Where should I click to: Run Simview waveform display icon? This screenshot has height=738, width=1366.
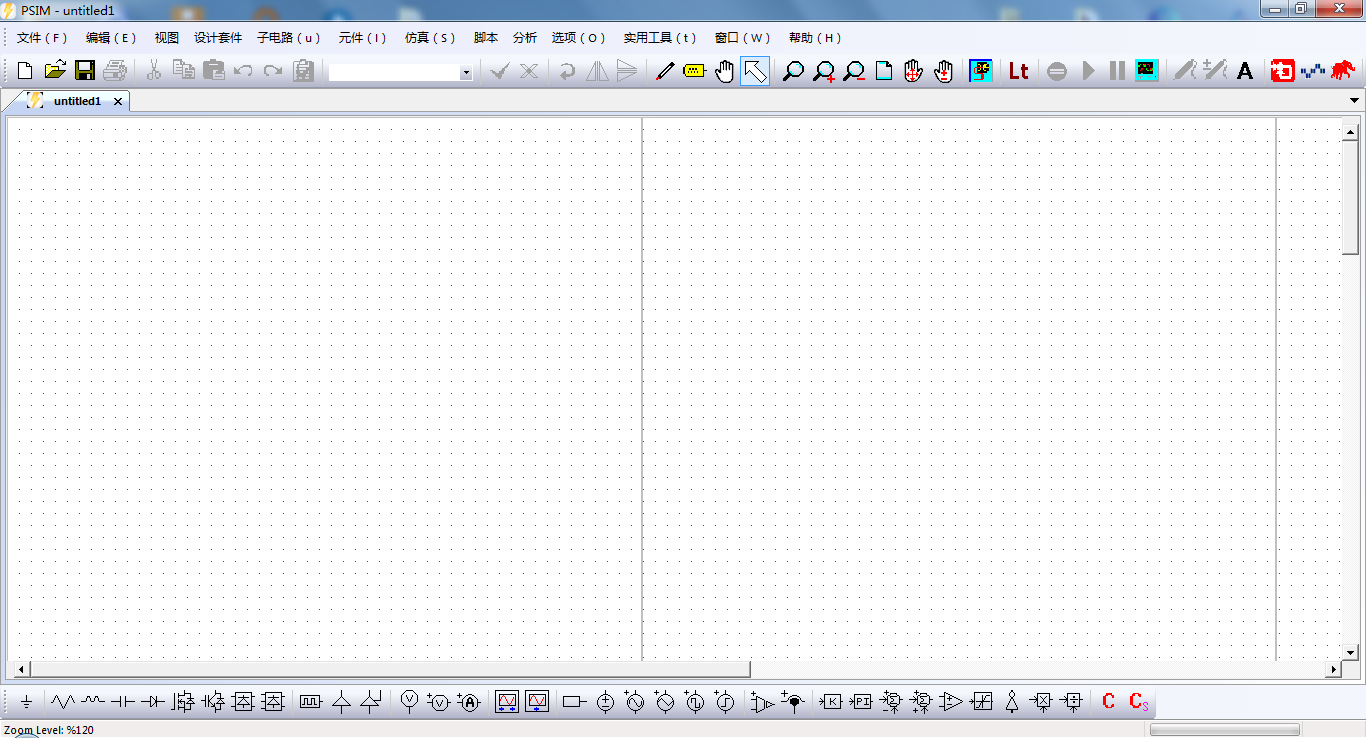point(1147,71)
